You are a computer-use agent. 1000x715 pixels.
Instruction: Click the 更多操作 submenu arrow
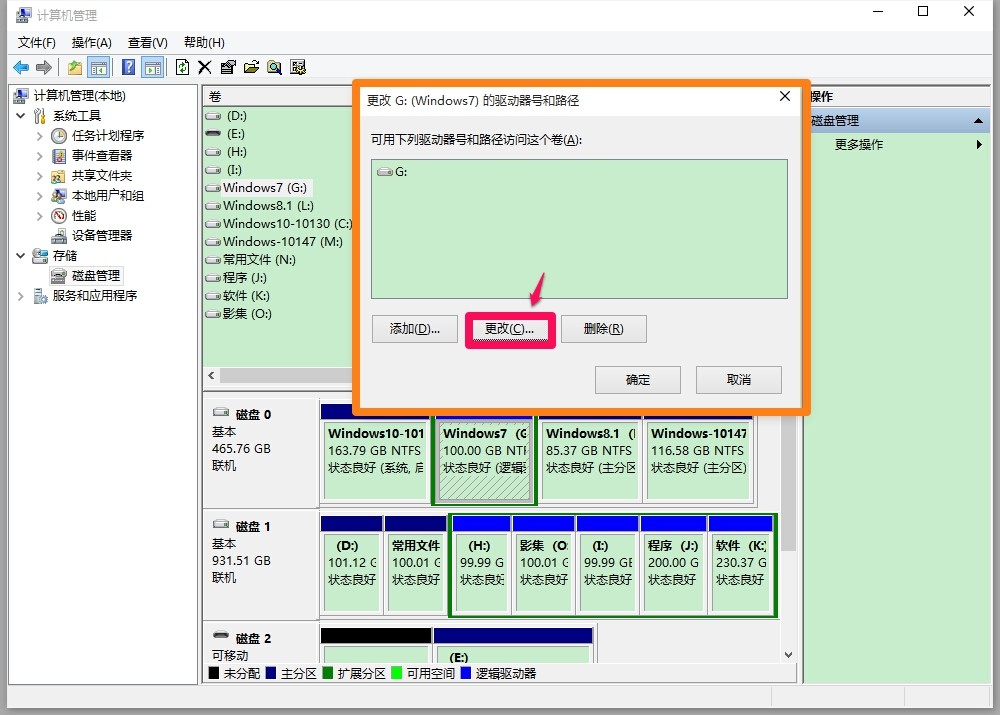click(979, 145)
